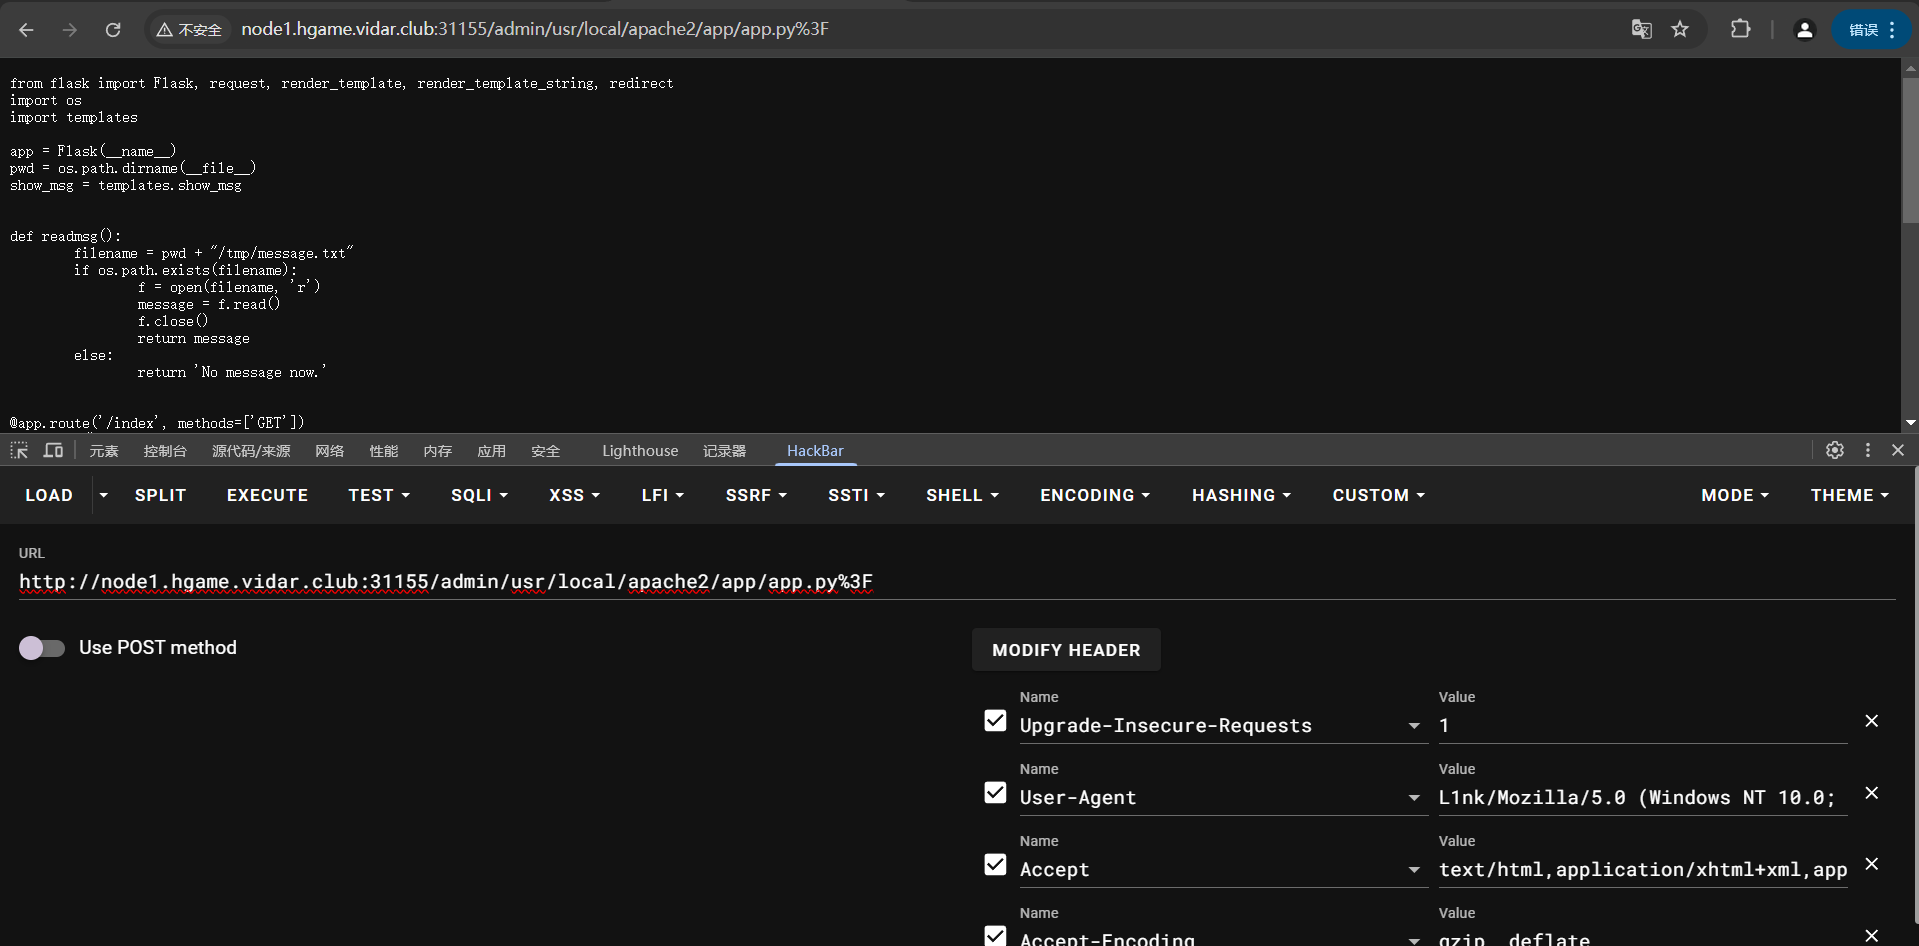The image size is (1919, 946).
Task: Toggle the Use POST method switch
Action: 42,648
